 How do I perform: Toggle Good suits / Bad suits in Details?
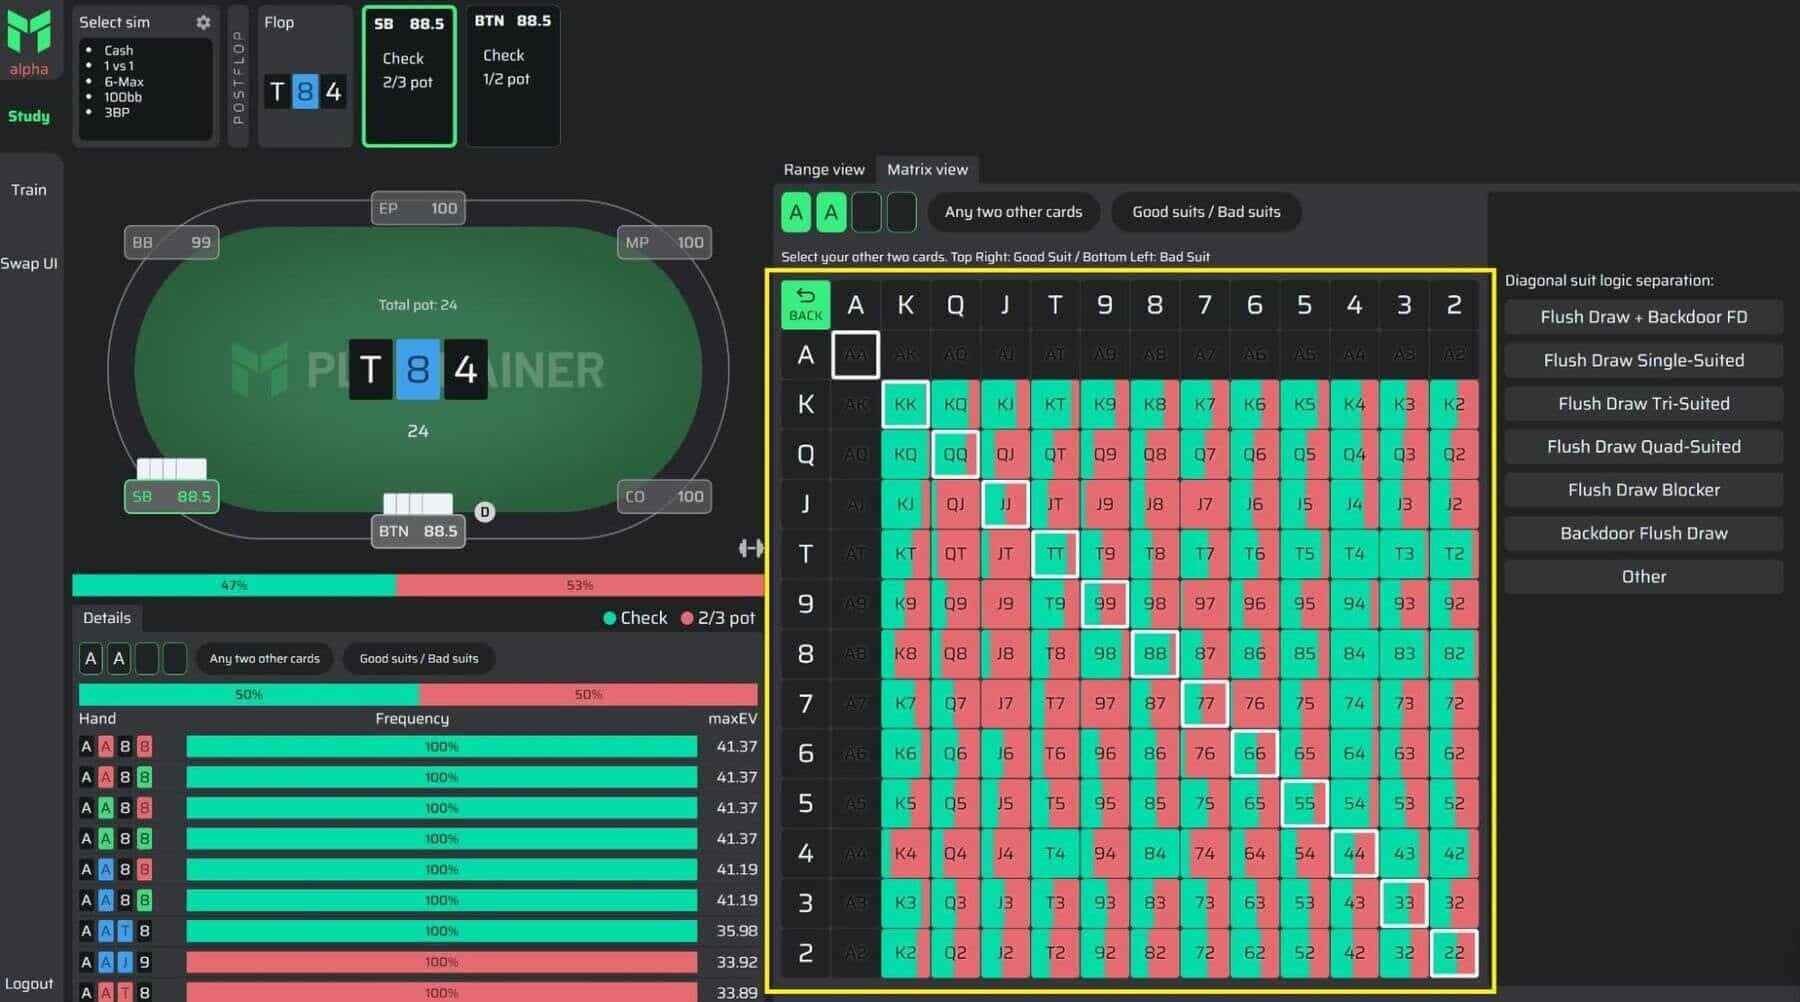pyautogui.click(x=418, y=658)
